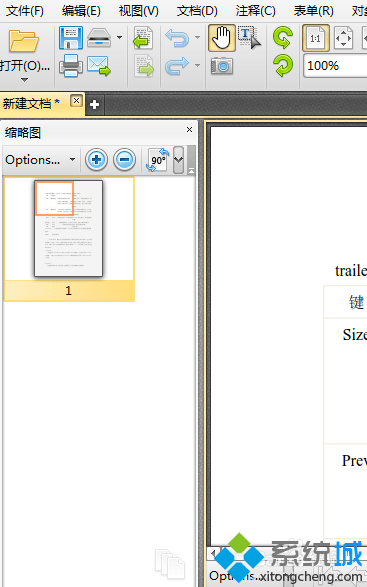Image resolution: width=367 pixels, height=587 pixels.
Task: Click page label 1 under thumbnail
Action: (69, 291)
